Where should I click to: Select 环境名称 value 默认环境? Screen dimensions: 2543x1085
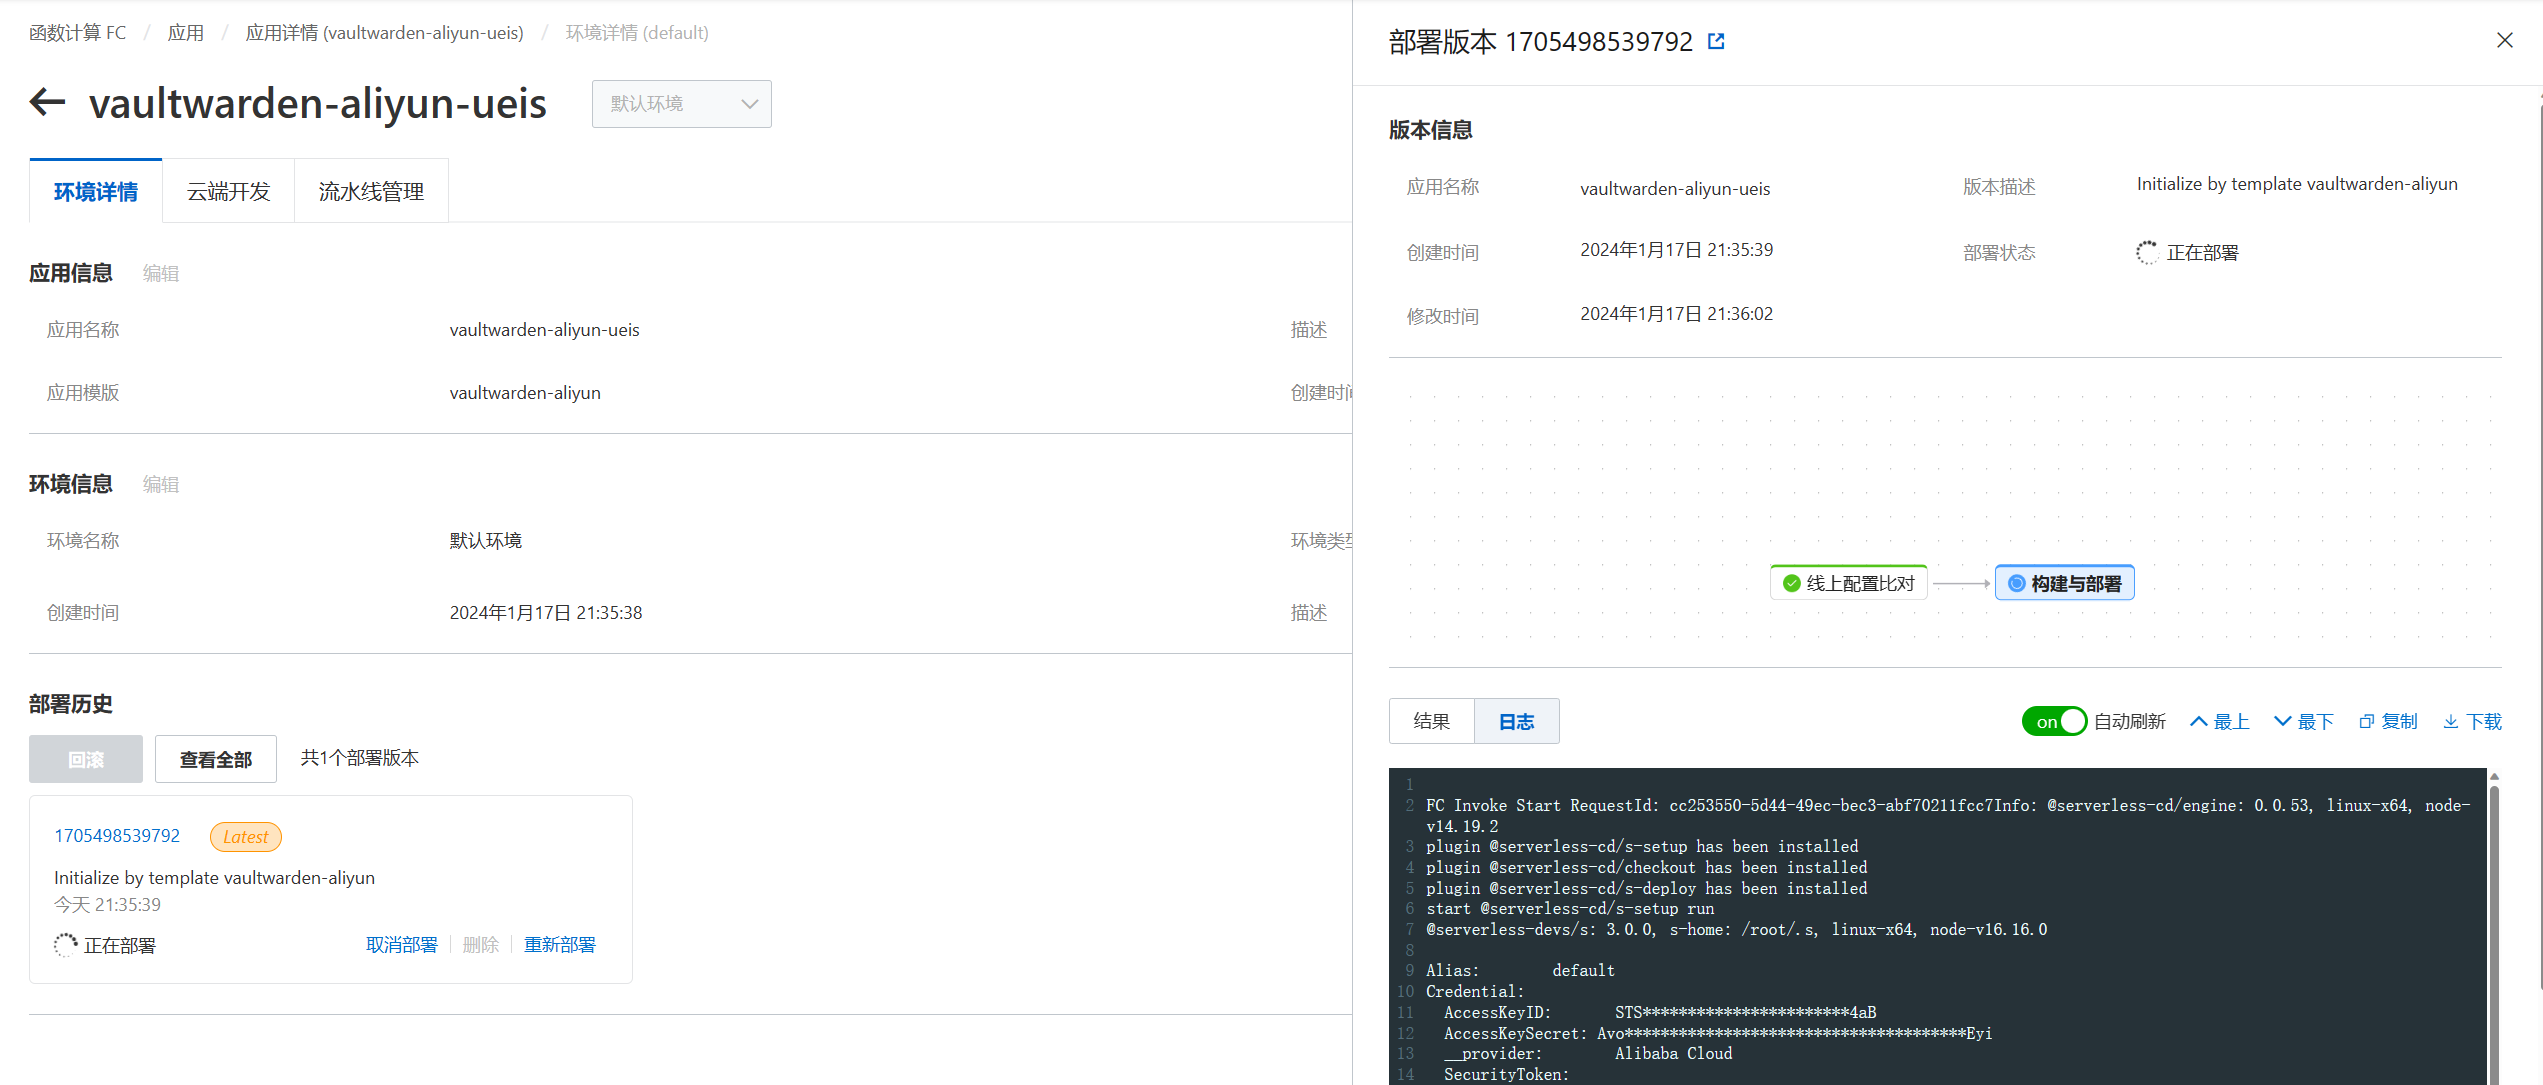pos(486,541)
